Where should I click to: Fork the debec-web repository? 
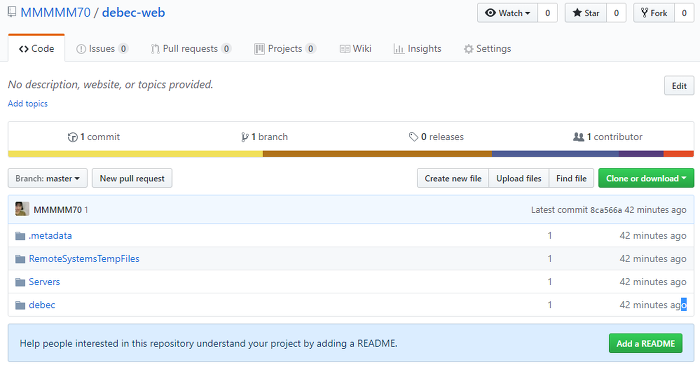[x=654, y=13]
